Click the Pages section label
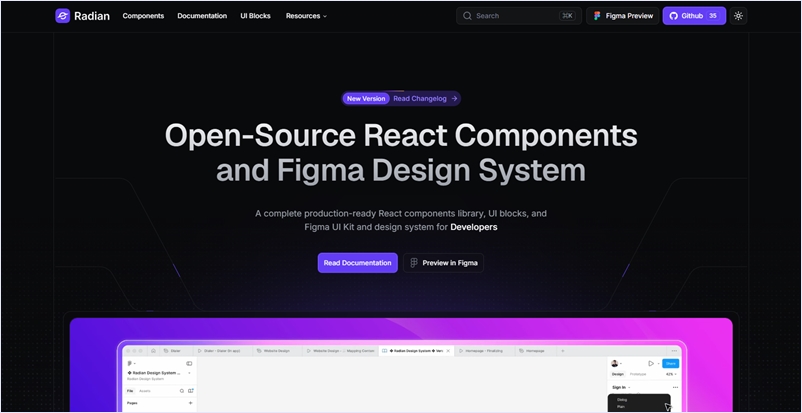802x413 pixels. [132, 403]
